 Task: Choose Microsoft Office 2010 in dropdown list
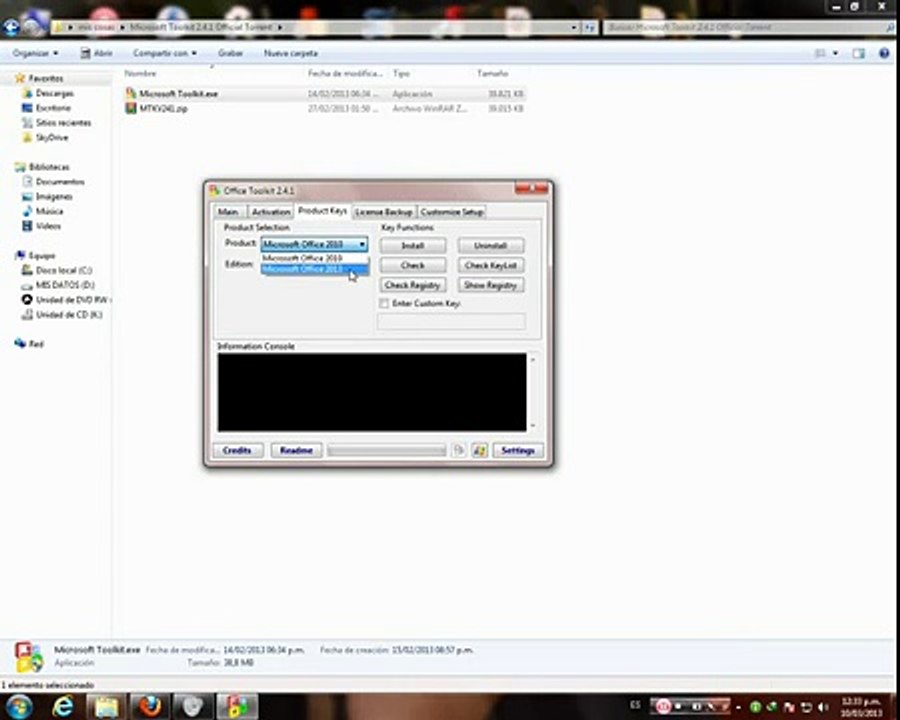(314, 258)
